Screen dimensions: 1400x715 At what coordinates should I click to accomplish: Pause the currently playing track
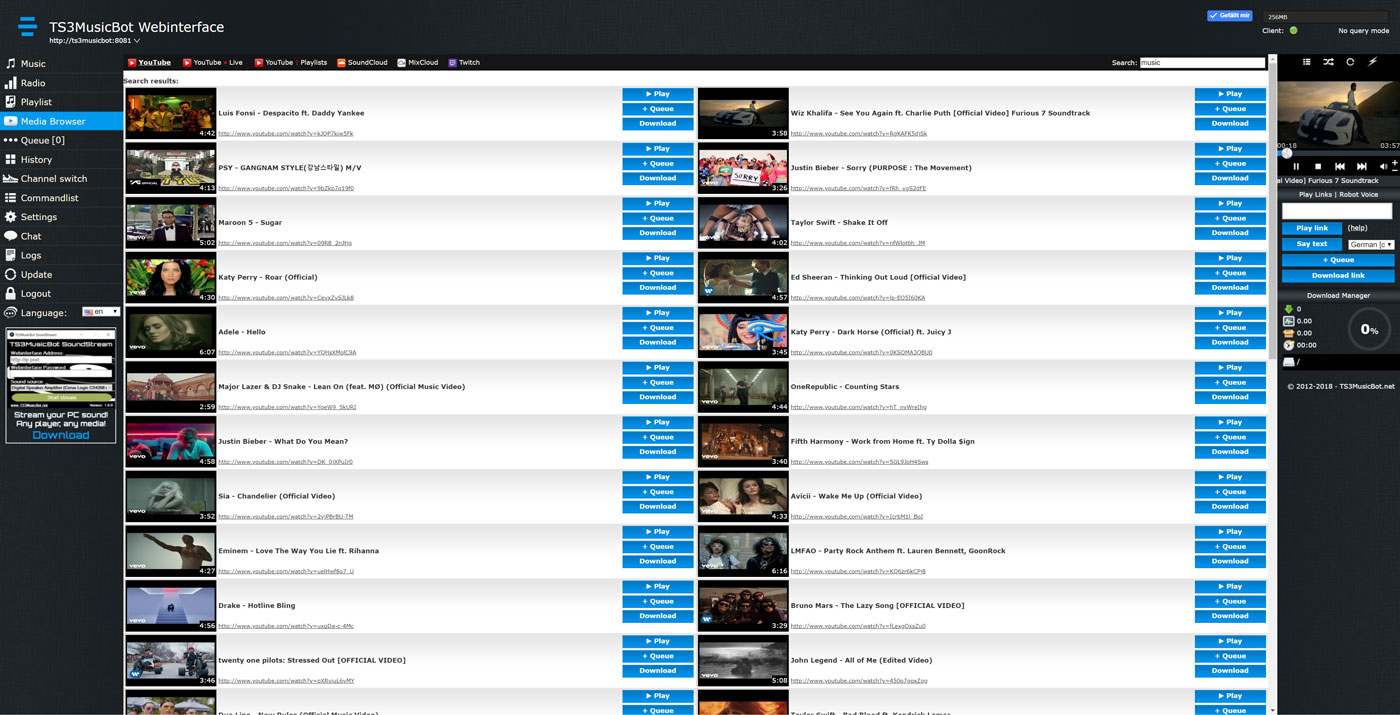pos(1296,167)
